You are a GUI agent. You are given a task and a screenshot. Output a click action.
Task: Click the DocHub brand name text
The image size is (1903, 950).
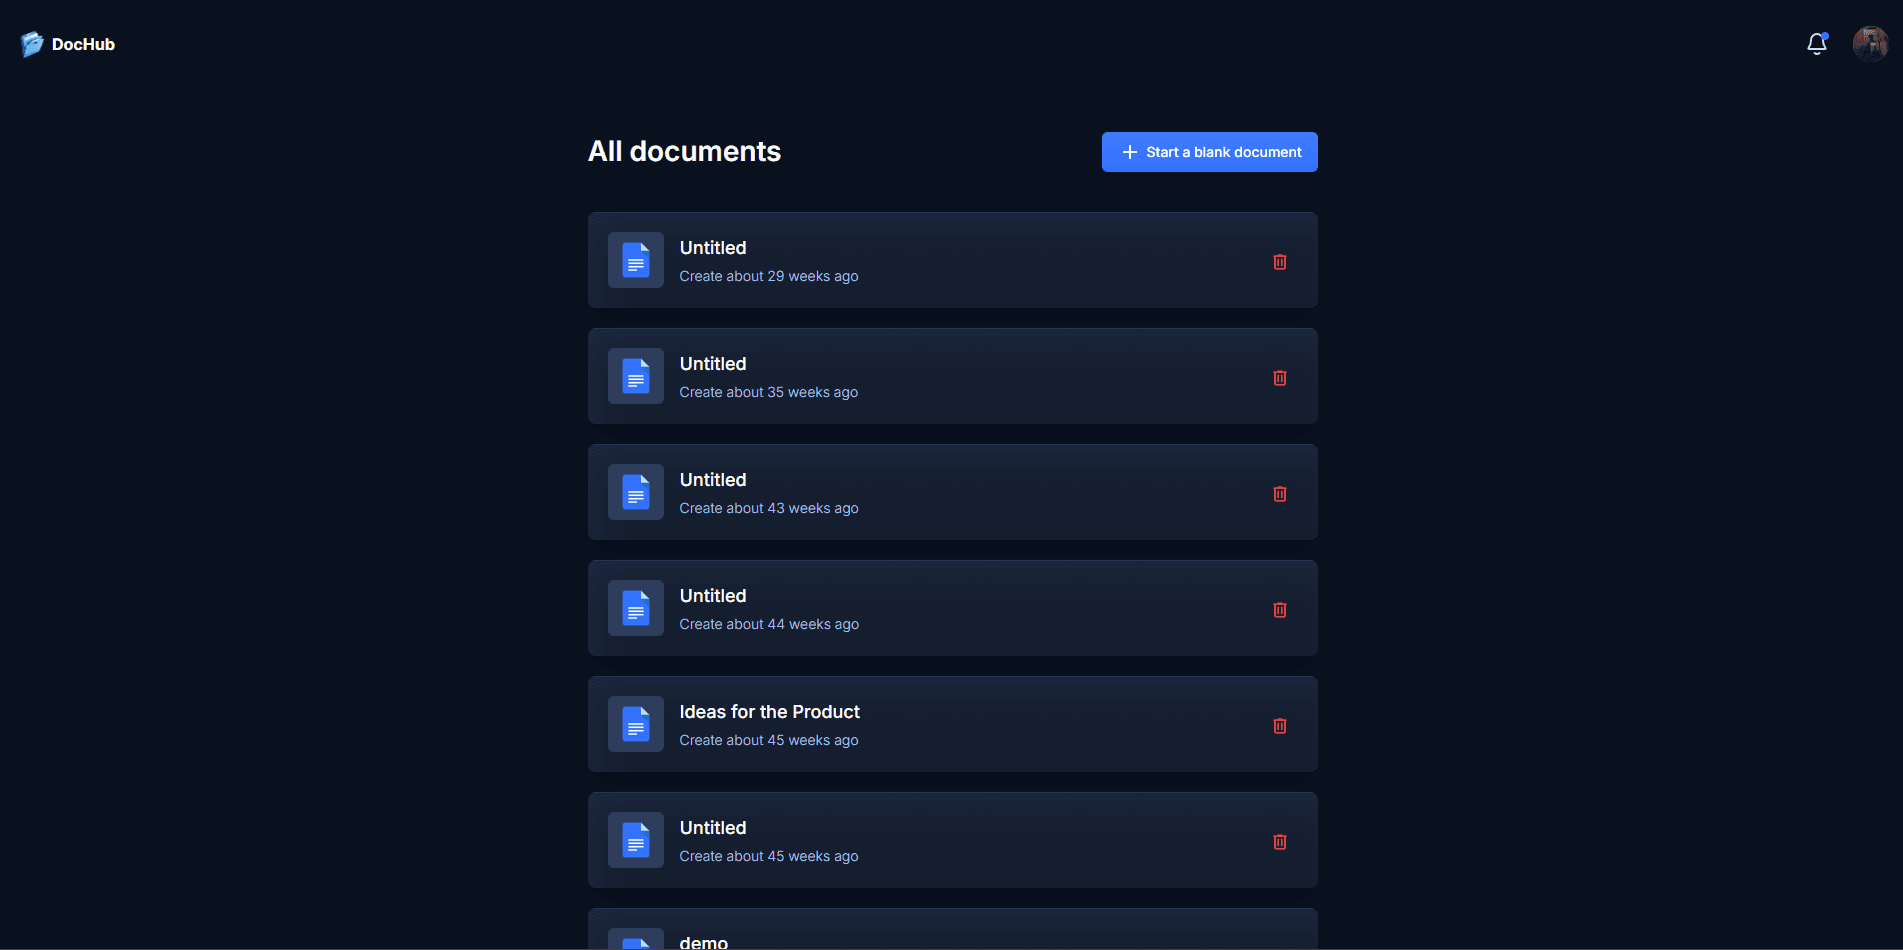[x=83, y=44]
